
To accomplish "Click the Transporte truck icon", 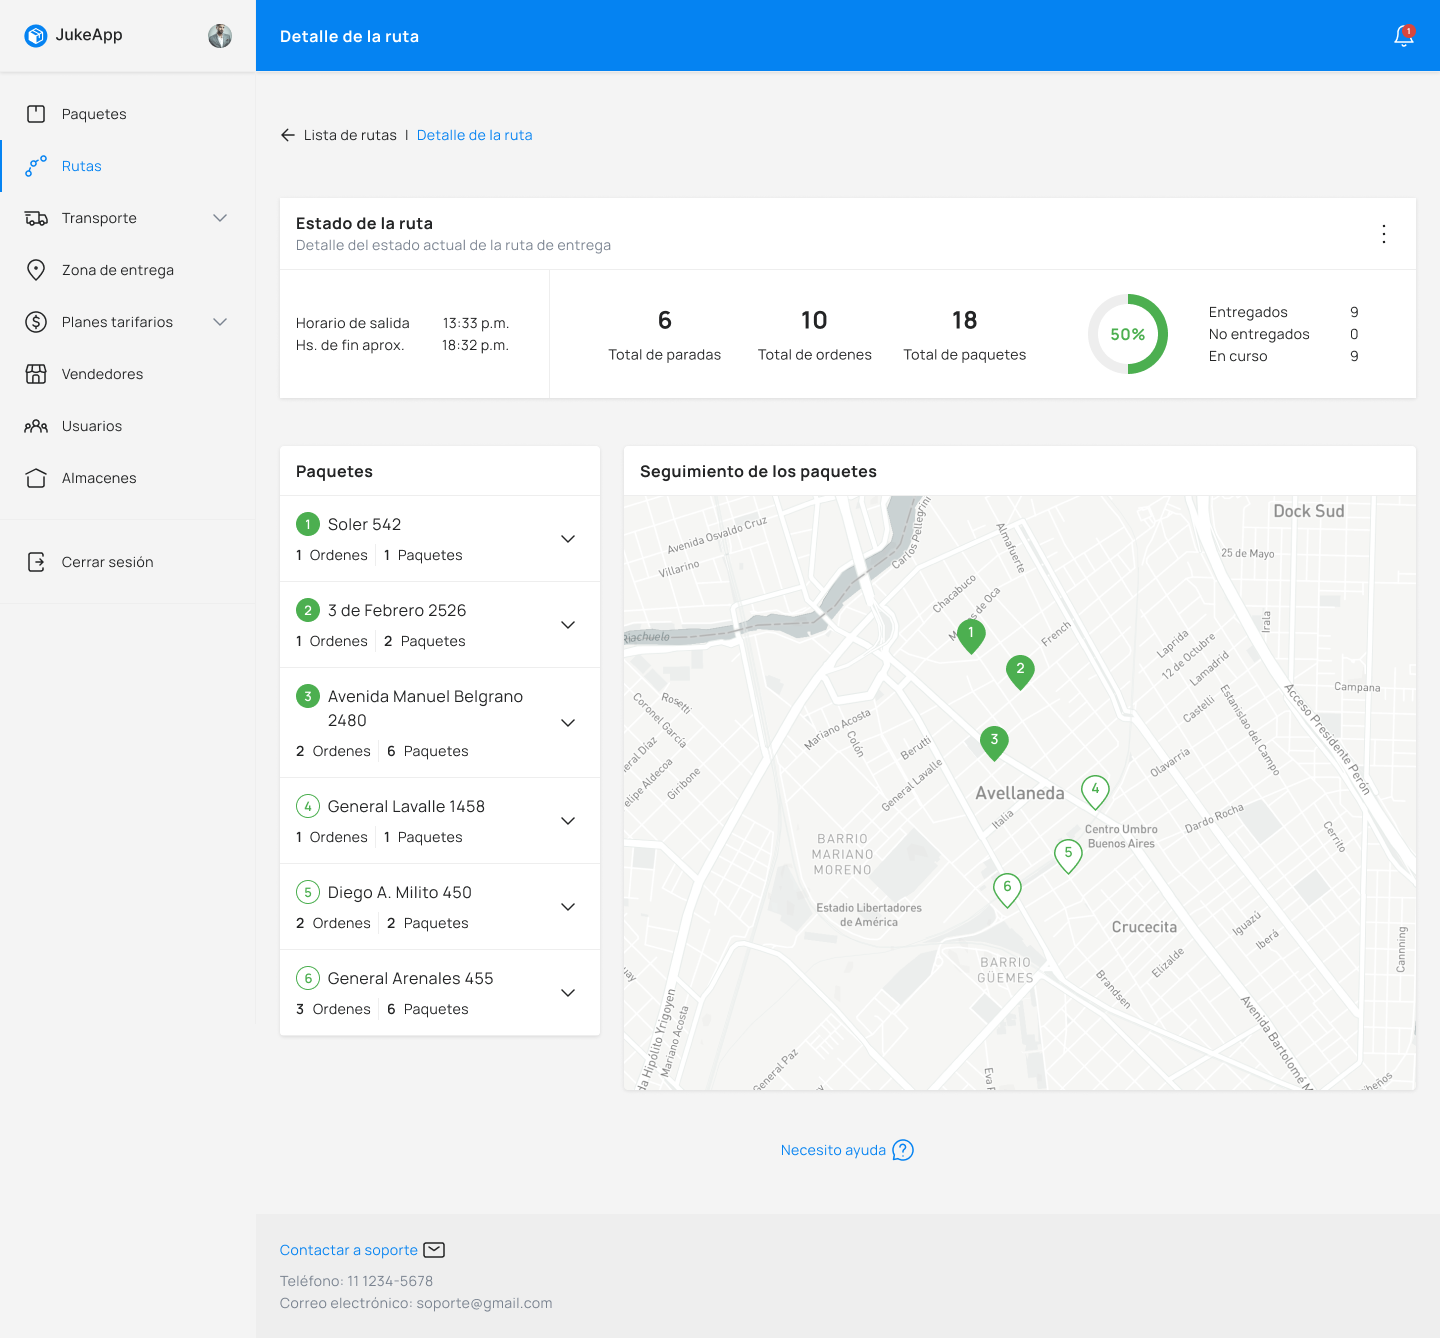I will (36, 218).
